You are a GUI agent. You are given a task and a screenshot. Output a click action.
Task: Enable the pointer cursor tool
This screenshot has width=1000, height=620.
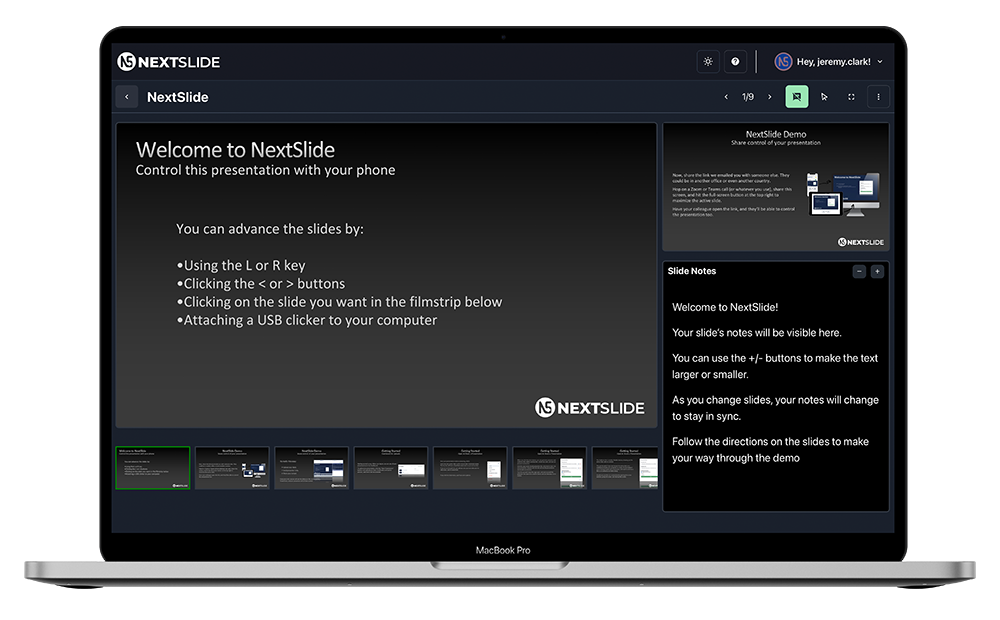(824, 97)
